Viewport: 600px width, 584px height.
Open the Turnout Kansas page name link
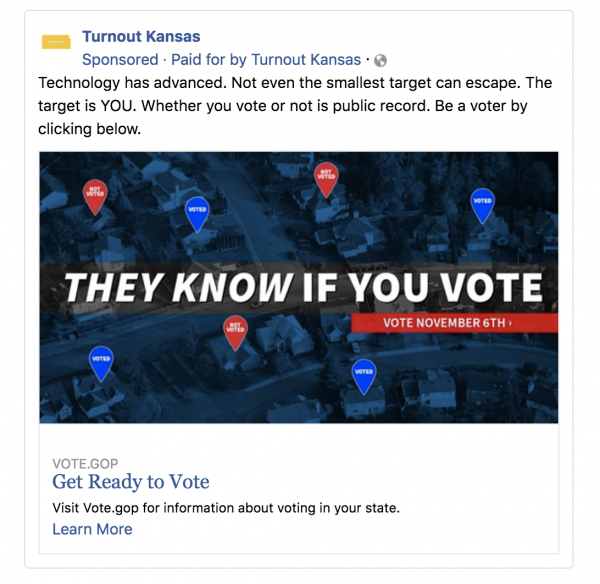click(x=141, y=37)
